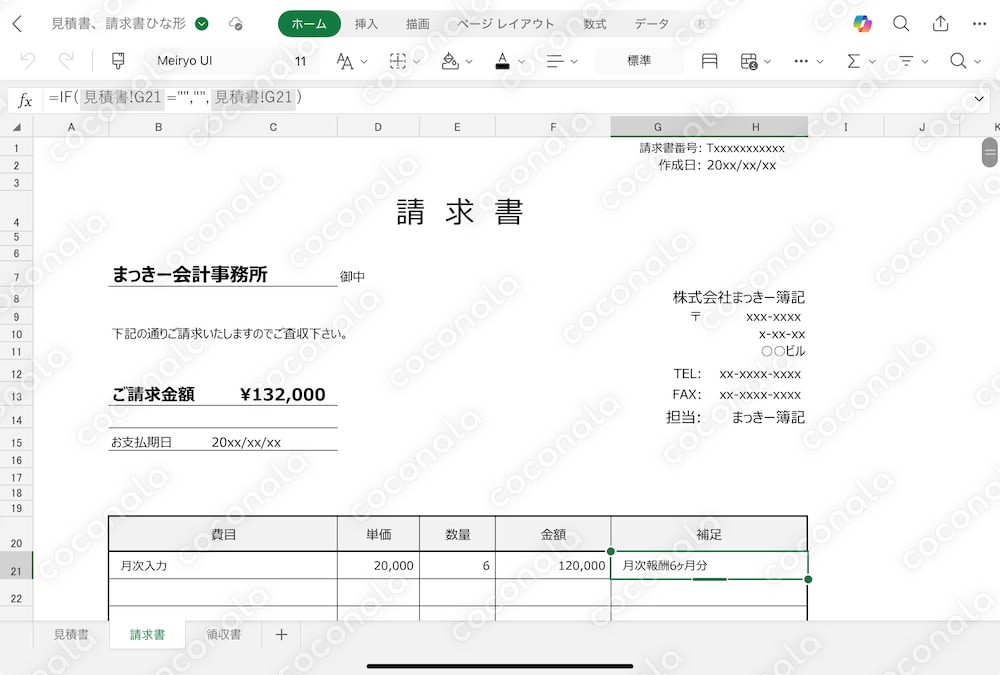Expand the alignment dropdown arrow
This screenshot has height=675, width=1000.
(x=574, y=62)
